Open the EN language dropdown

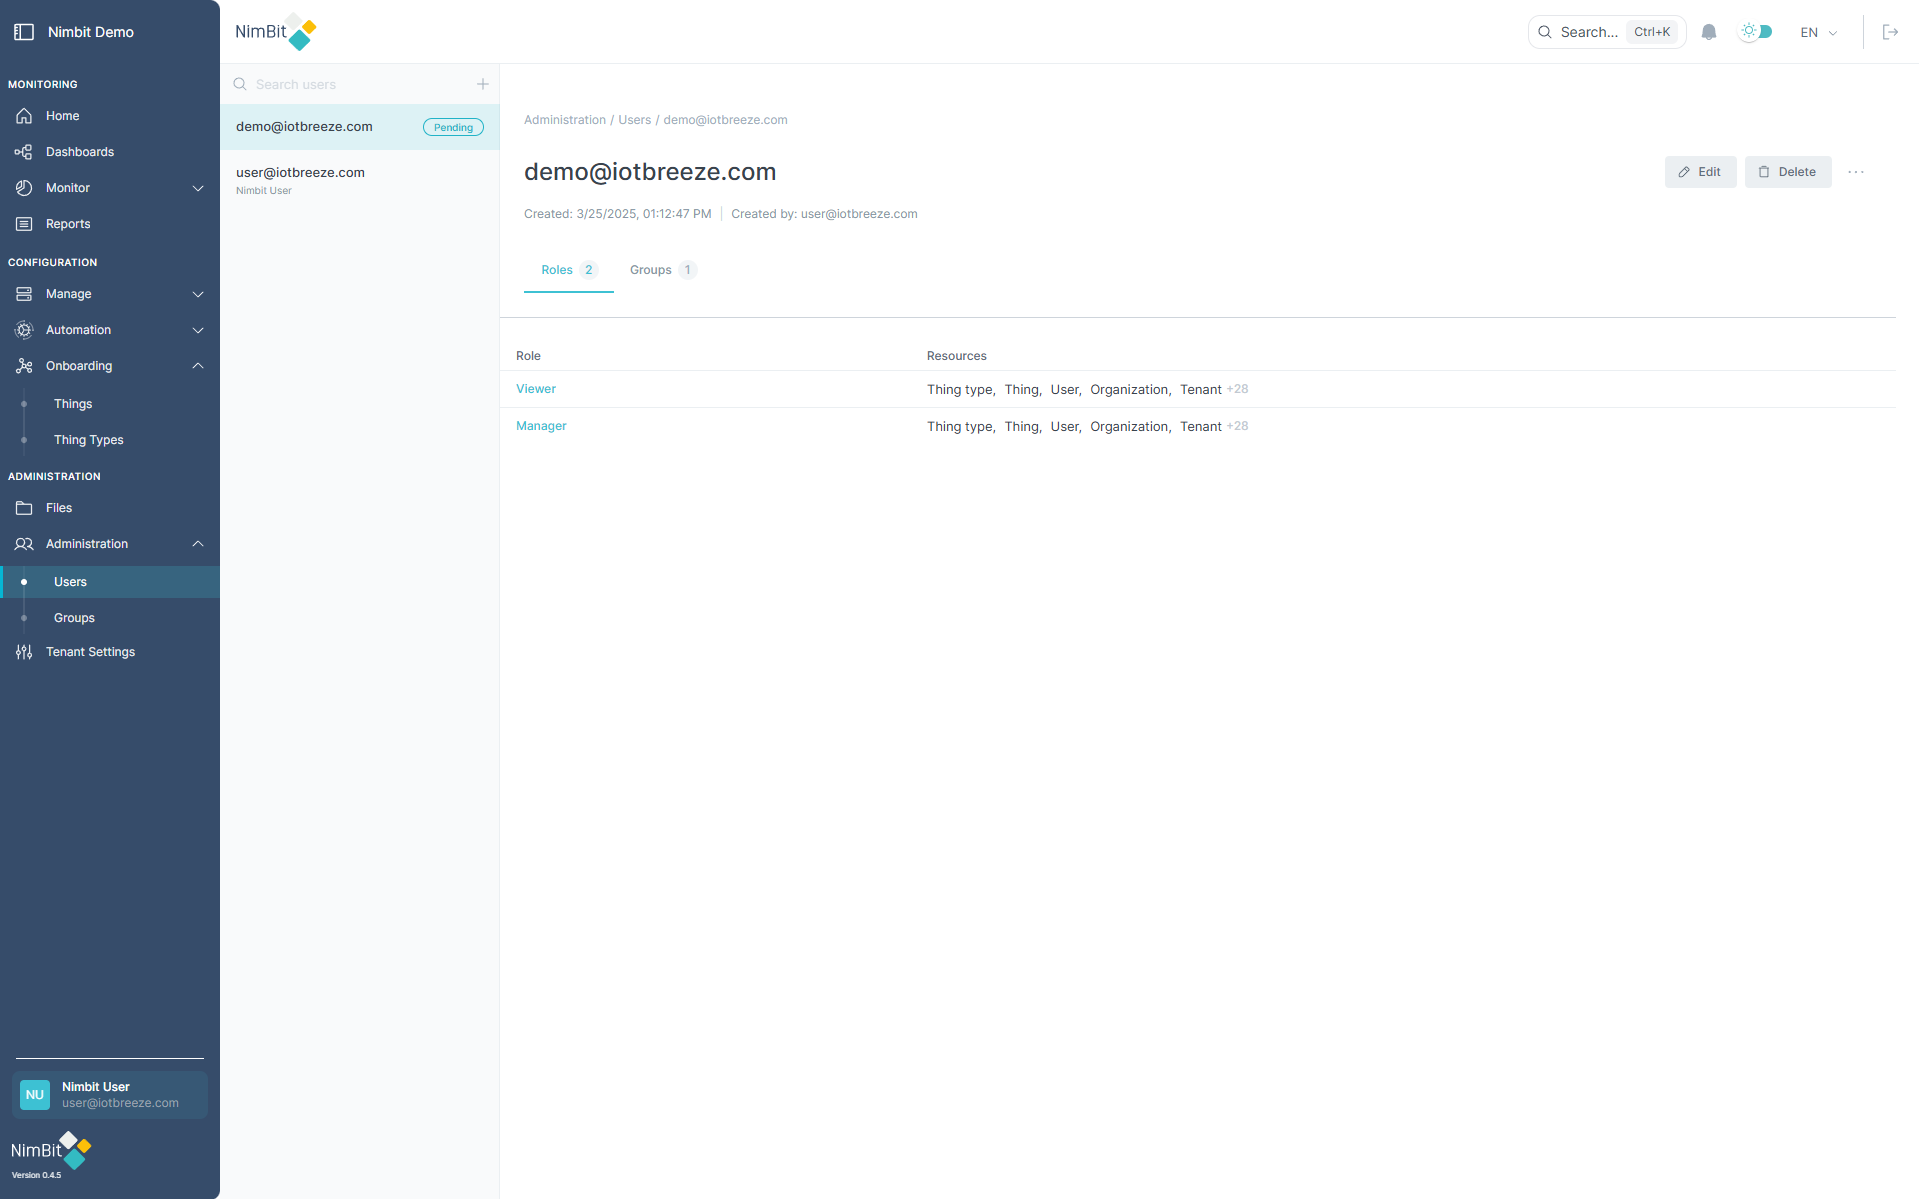[1817, 32]
